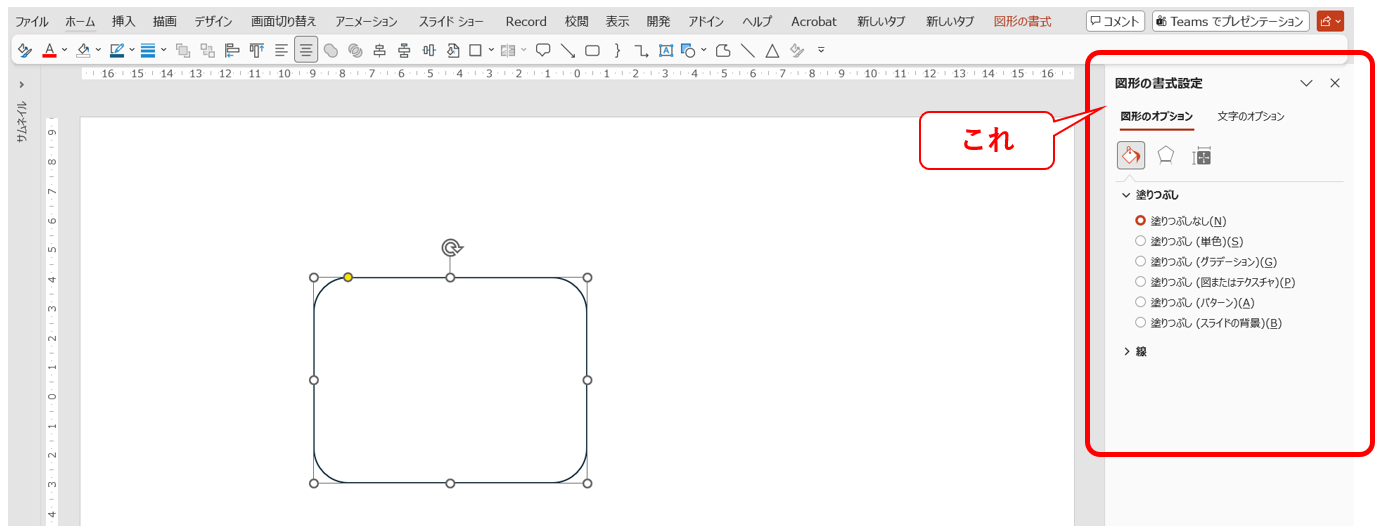Open the 図形の書式 ribbon tab
1390x526 pixels.
[x=1023, y=21]
